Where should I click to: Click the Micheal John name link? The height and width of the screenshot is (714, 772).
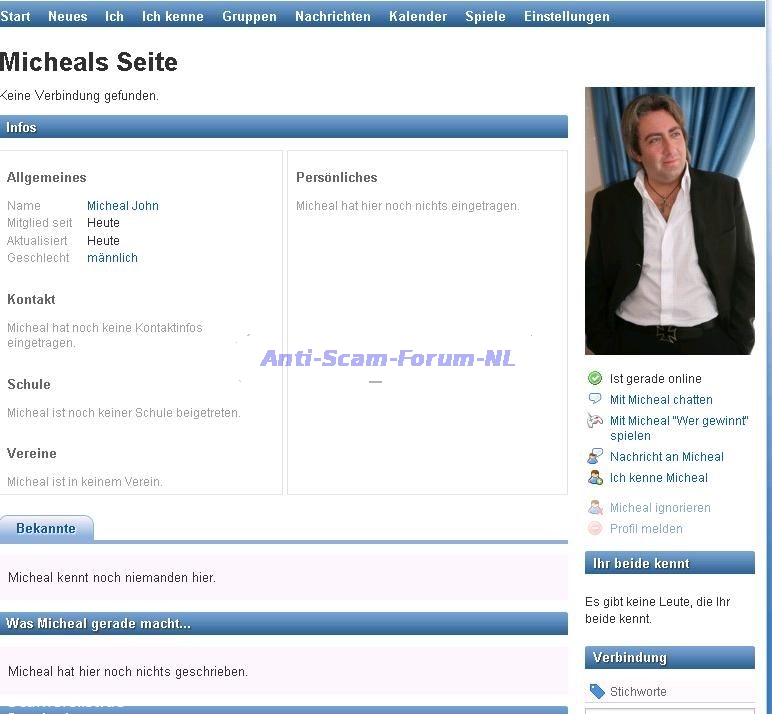pos(123,205)
